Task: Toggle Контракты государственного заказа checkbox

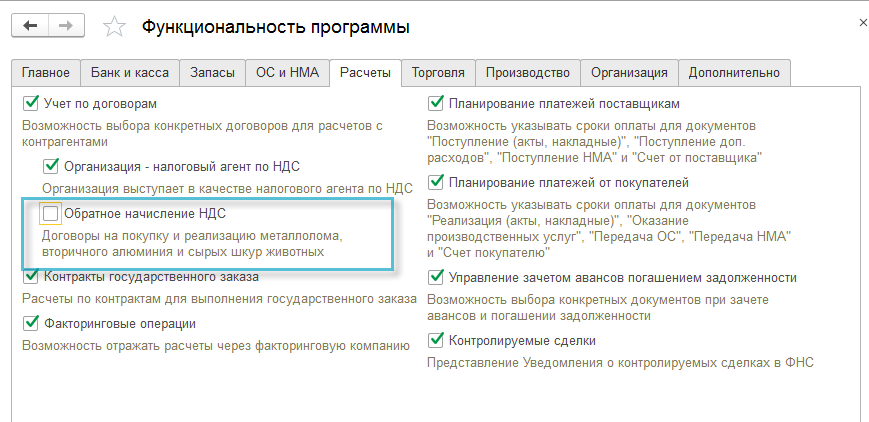Action: [30, 277]
